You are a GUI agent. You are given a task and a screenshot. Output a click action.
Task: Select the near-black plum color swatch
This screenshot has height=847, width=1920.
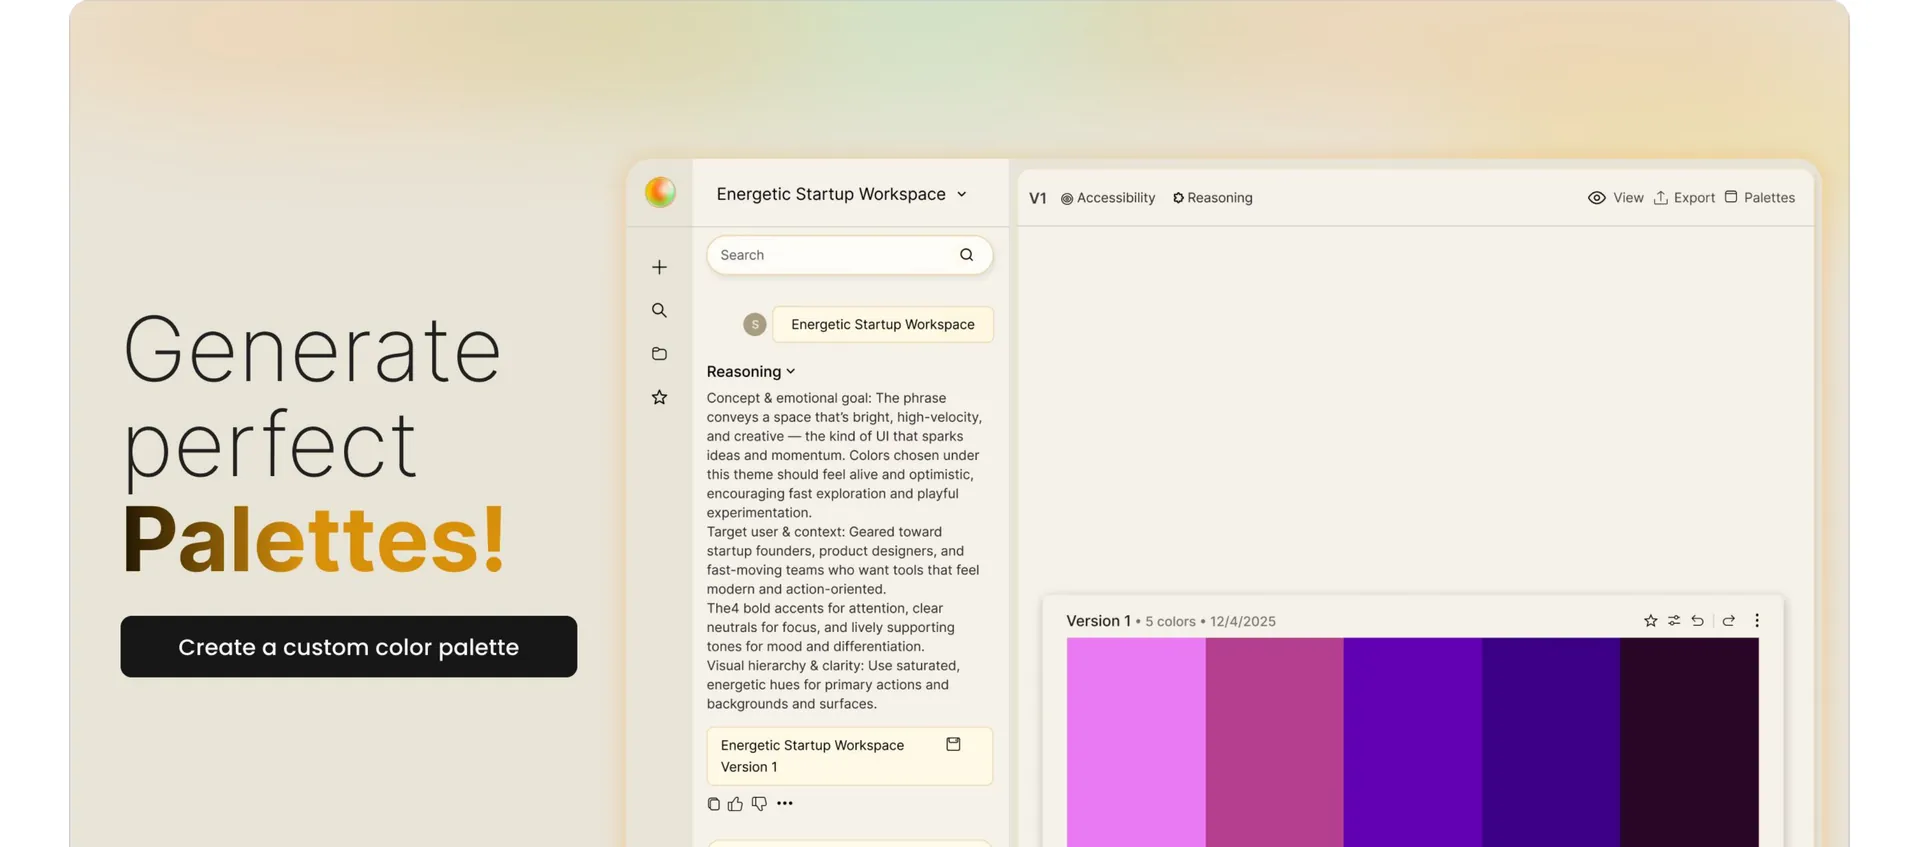click(1690, 742)
